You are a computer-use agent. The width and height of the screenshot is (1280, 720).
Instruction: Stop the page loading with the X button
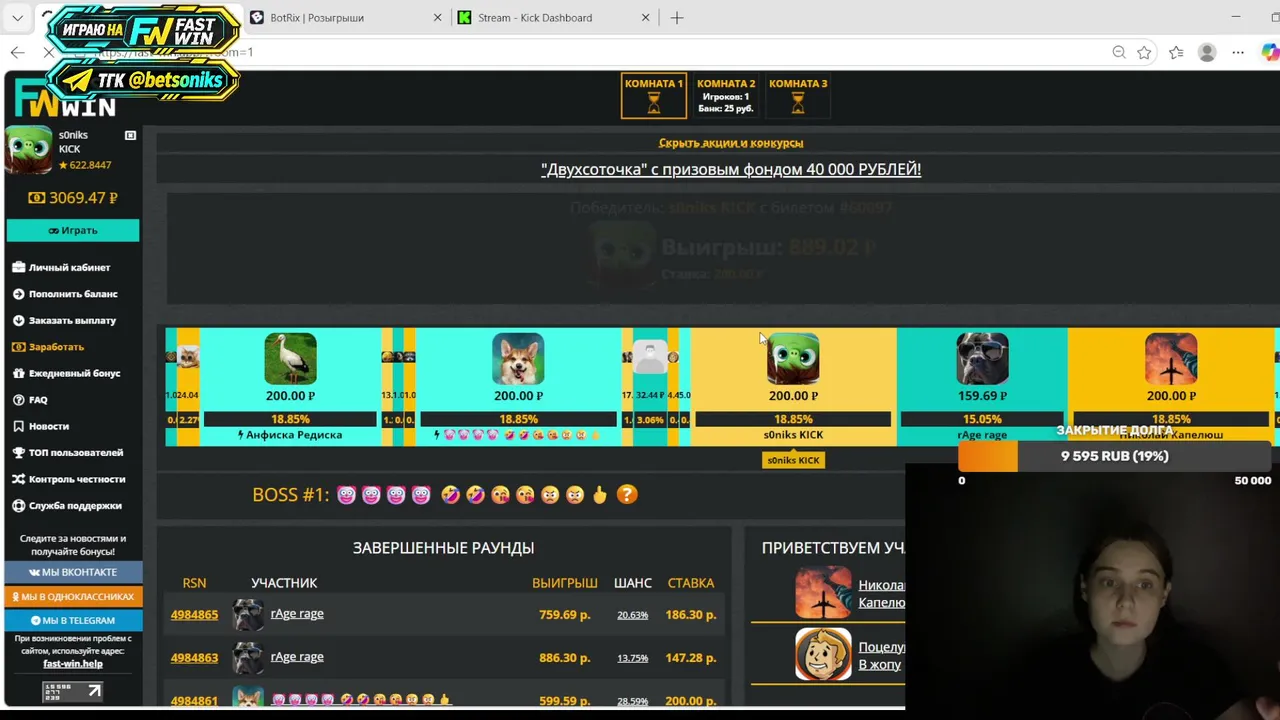[x=48, y=52]
